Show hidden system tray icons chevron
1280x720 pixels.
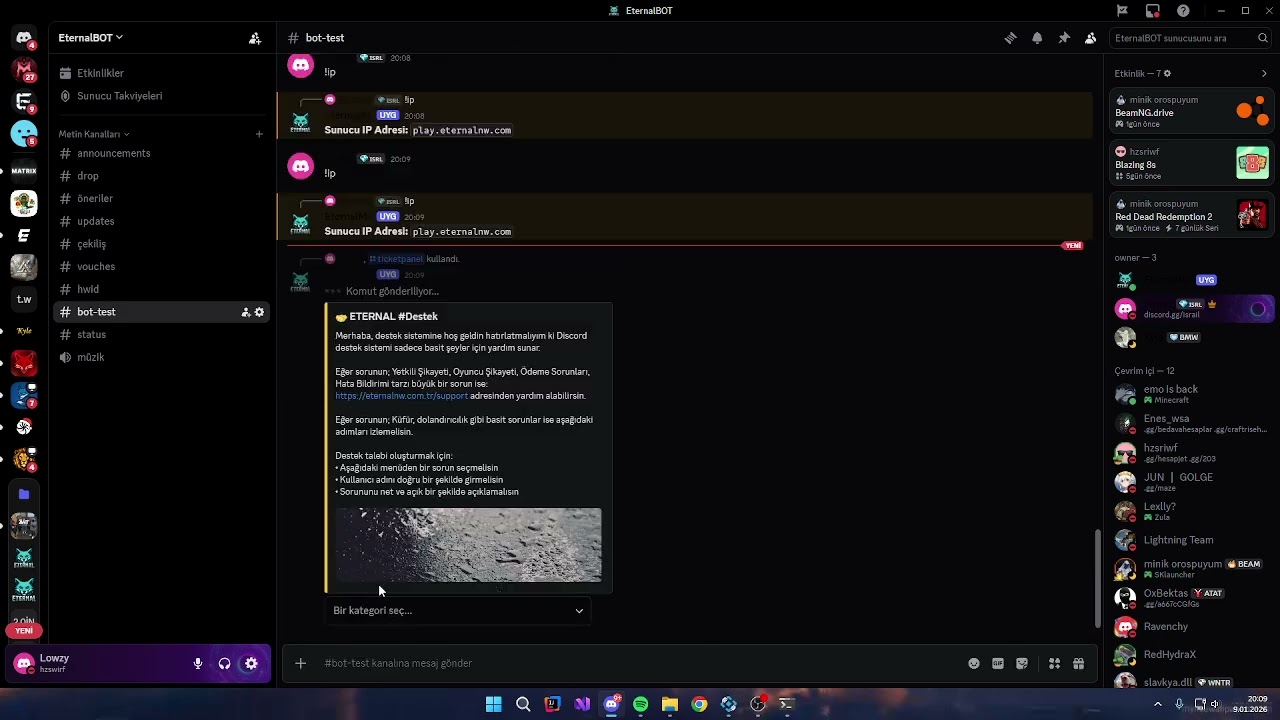click(x=1158, y=704)
